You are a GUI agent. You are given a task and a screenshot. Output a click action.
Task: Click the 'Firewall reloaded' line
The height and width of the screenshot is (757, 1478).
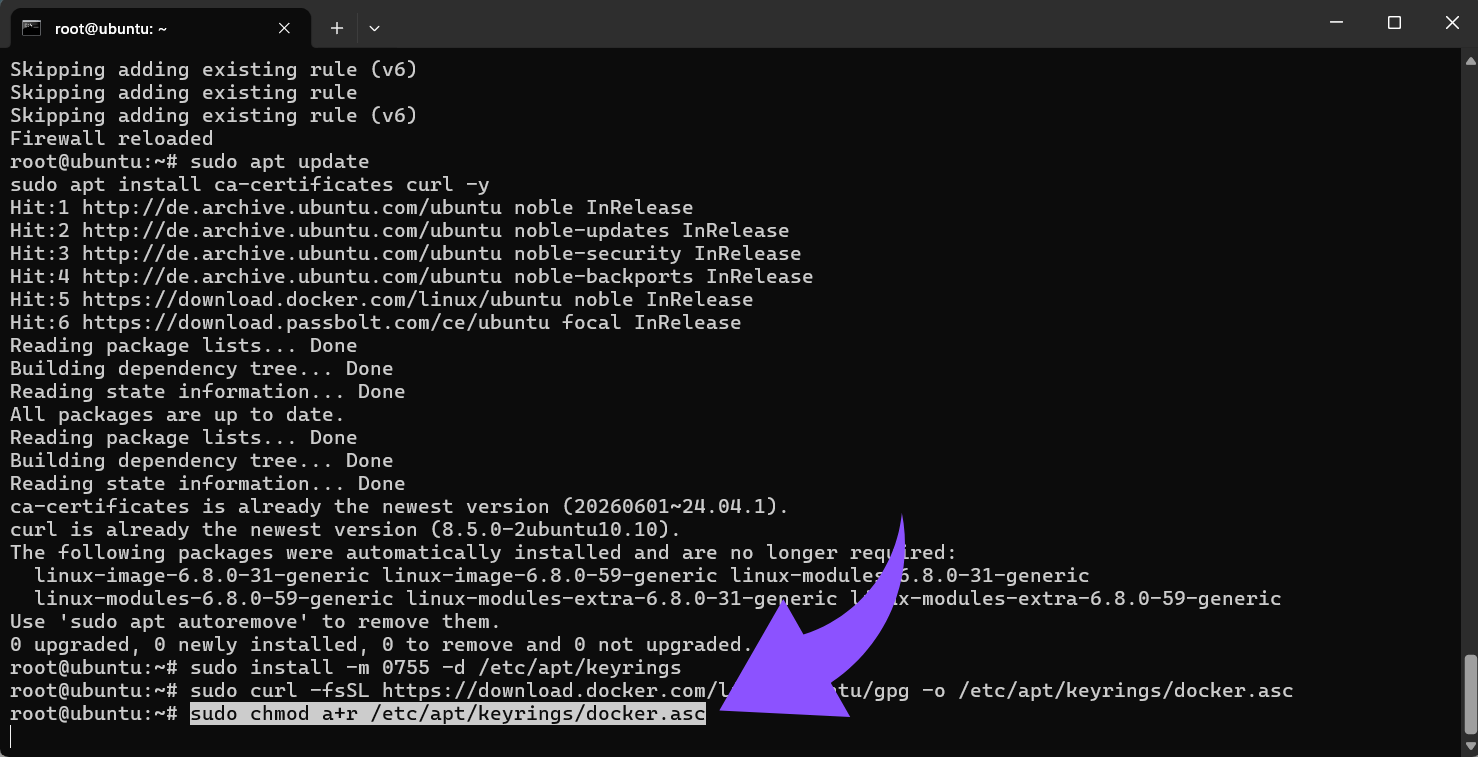point(112,138)
